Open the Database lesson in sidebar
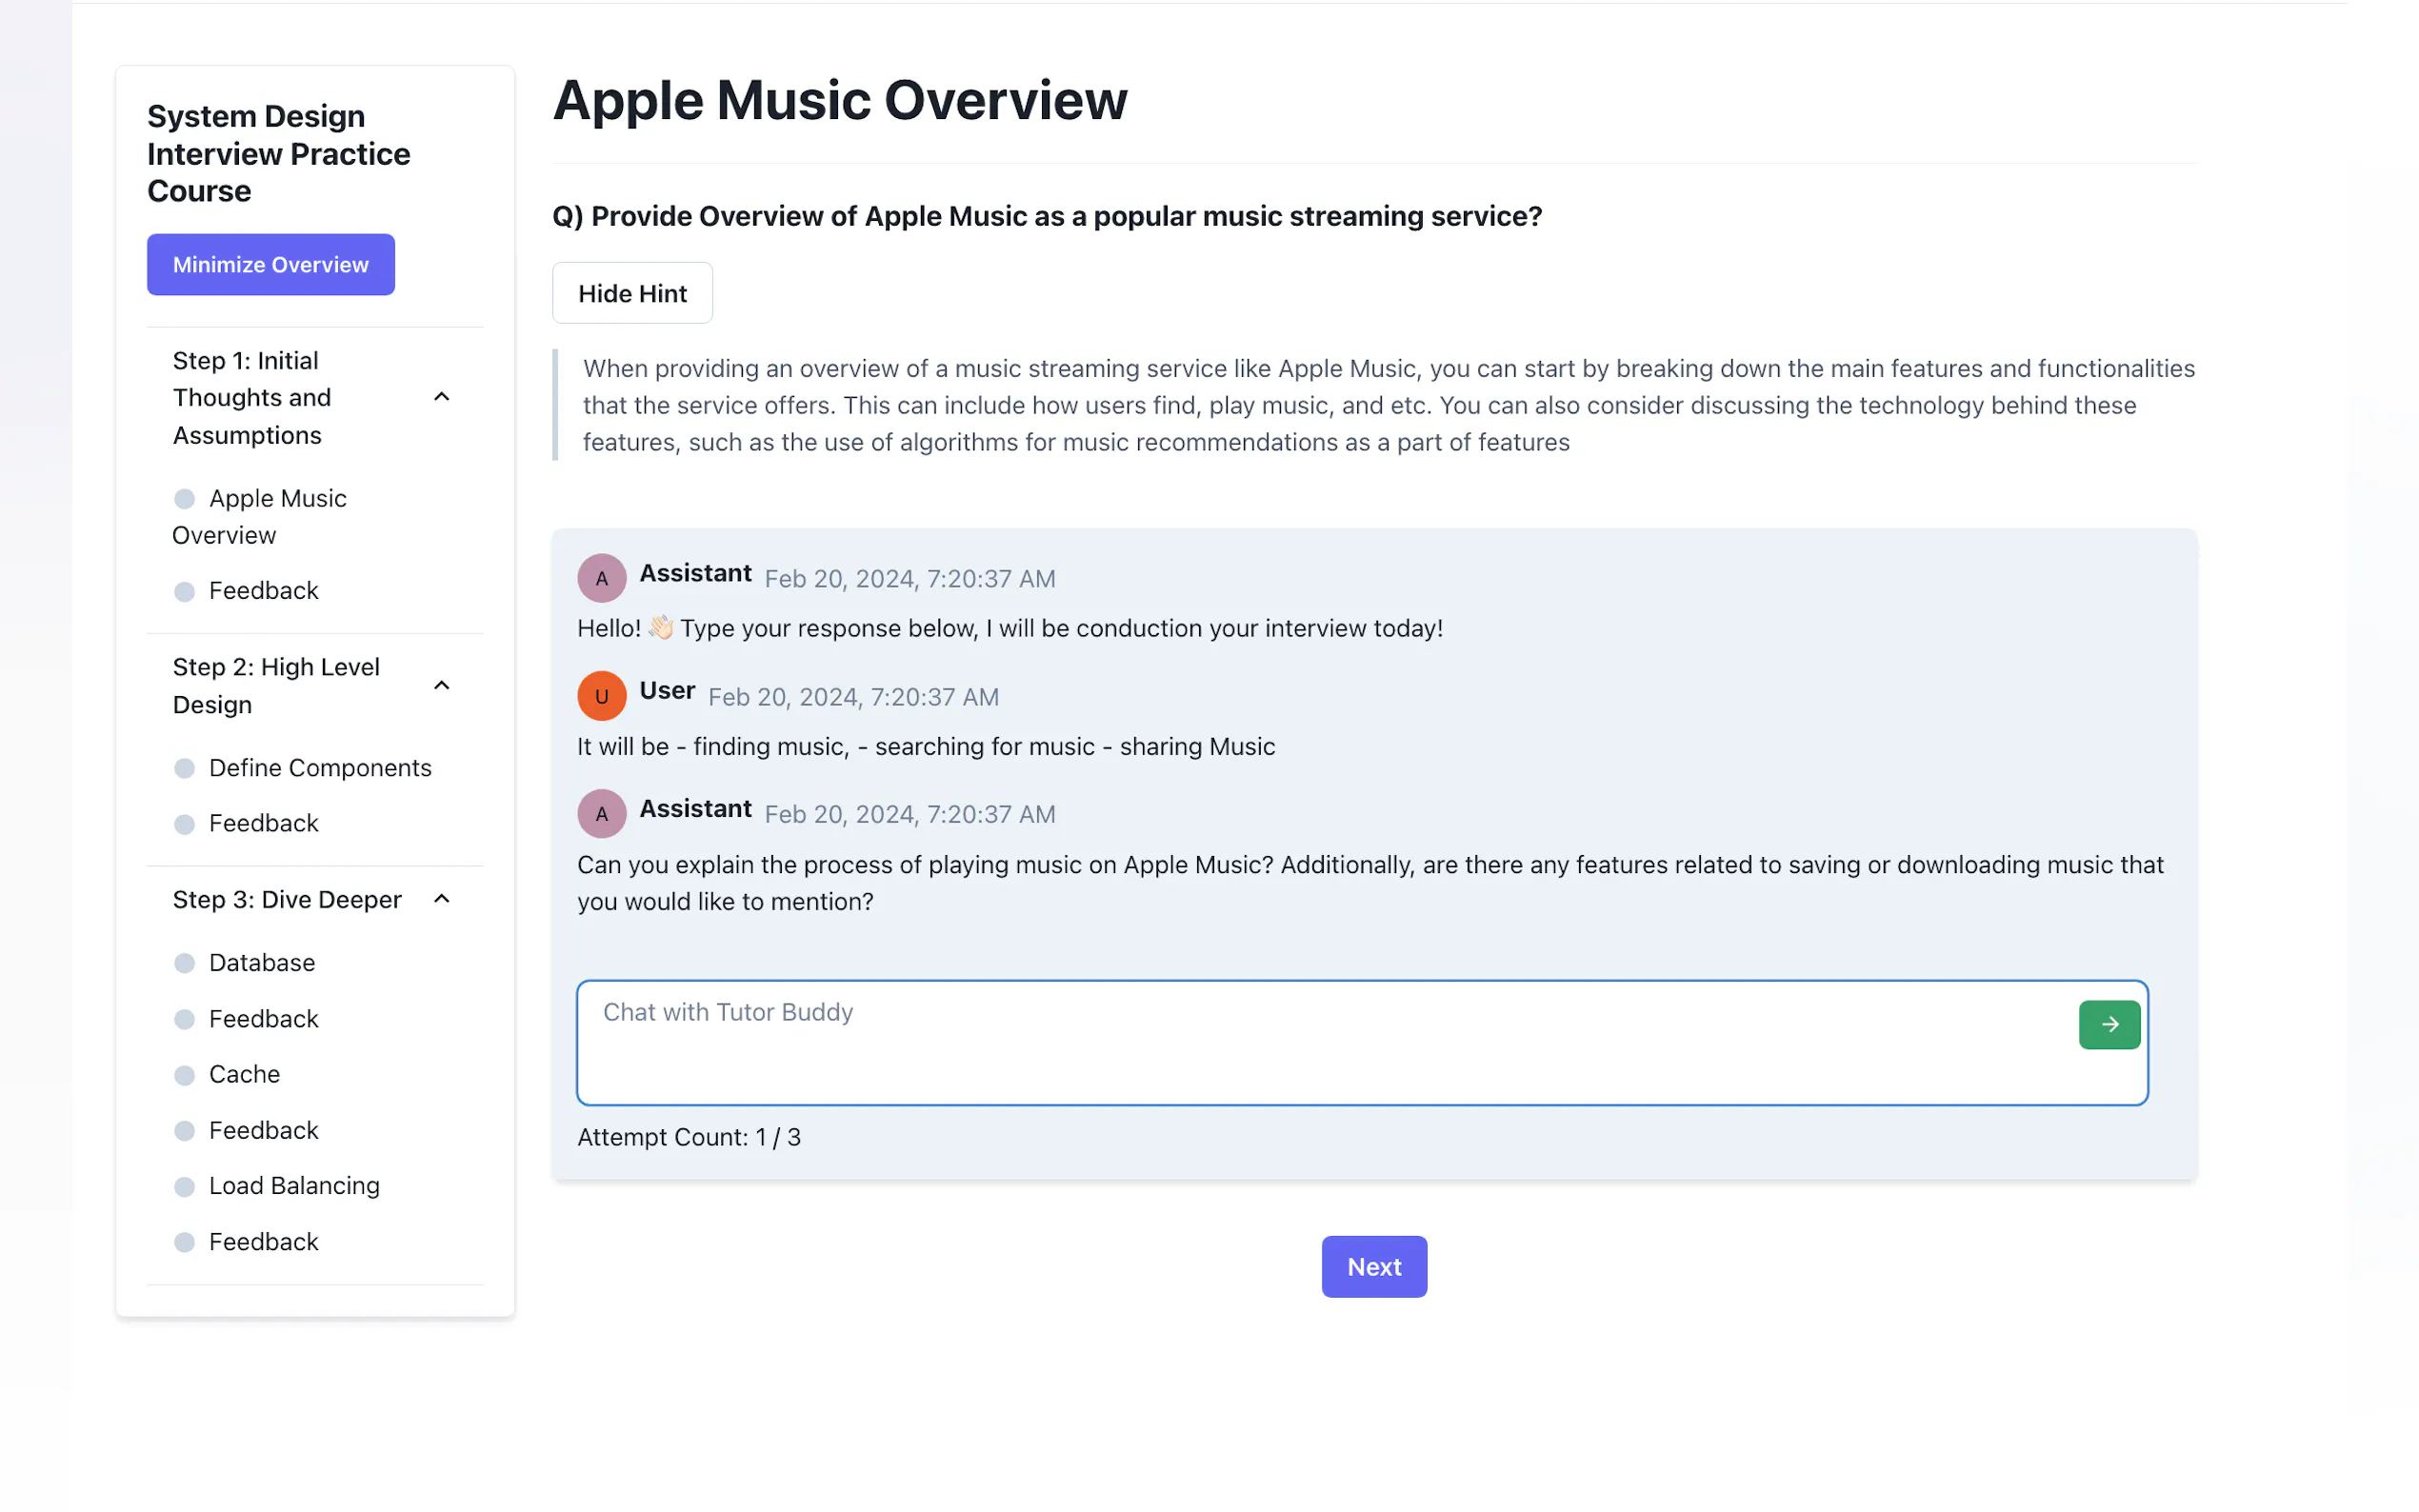Viewport: 2419px width, 1512px height. [261, 963]
